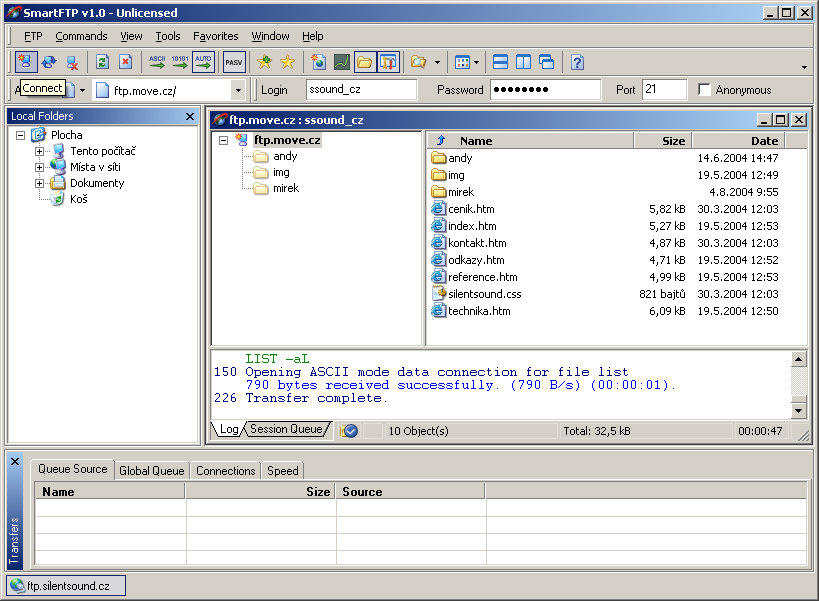Image resolution: width=819 pixels, height=601 pixels.
Task: Tile windows vertically via the toolbar icon
Action: (523, 62)
